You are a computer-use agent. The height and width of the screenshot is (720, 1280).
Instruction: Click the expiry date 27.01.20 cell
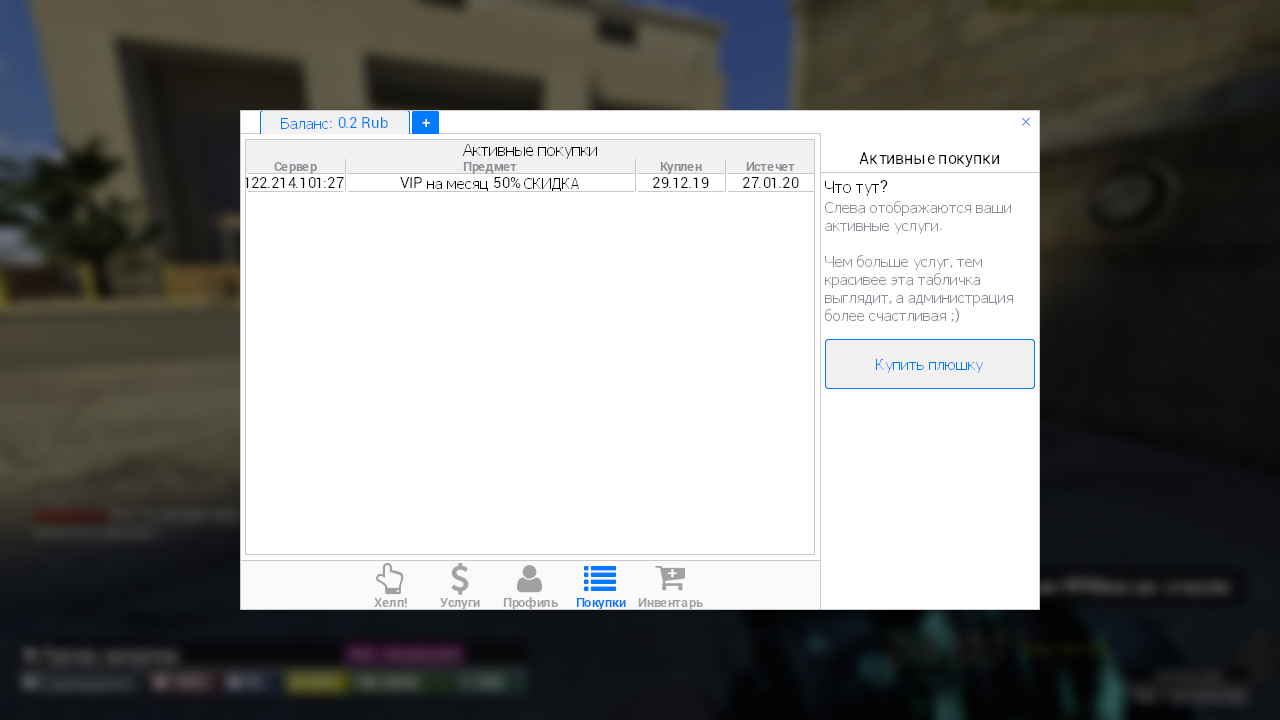coord(770,183)
